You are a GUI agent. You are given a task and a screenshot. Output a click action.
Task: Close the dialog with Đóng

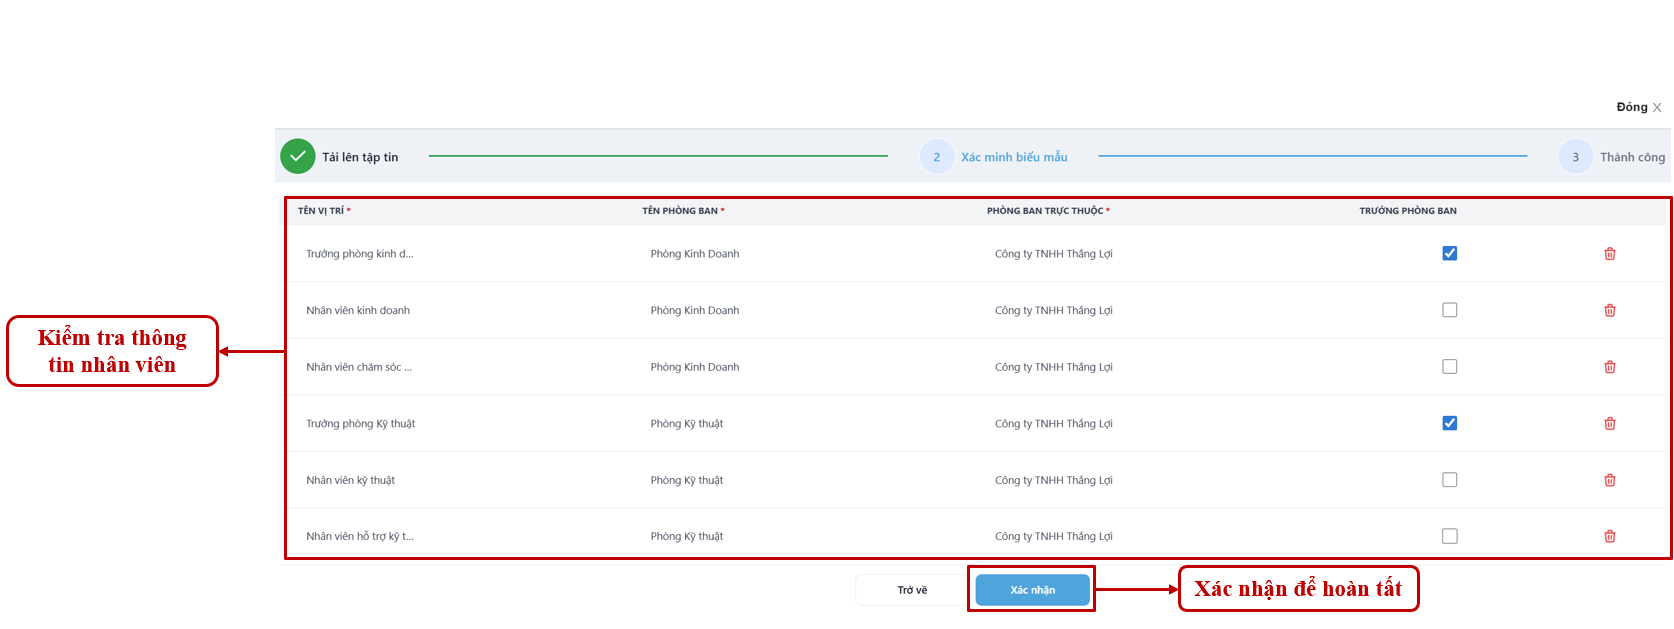1638,107
